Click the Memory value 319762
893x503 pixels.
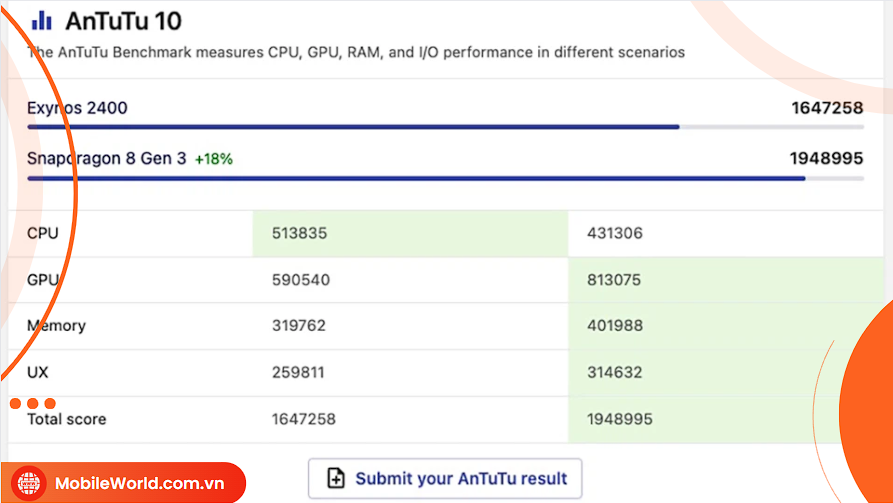(x=299, y=326)
